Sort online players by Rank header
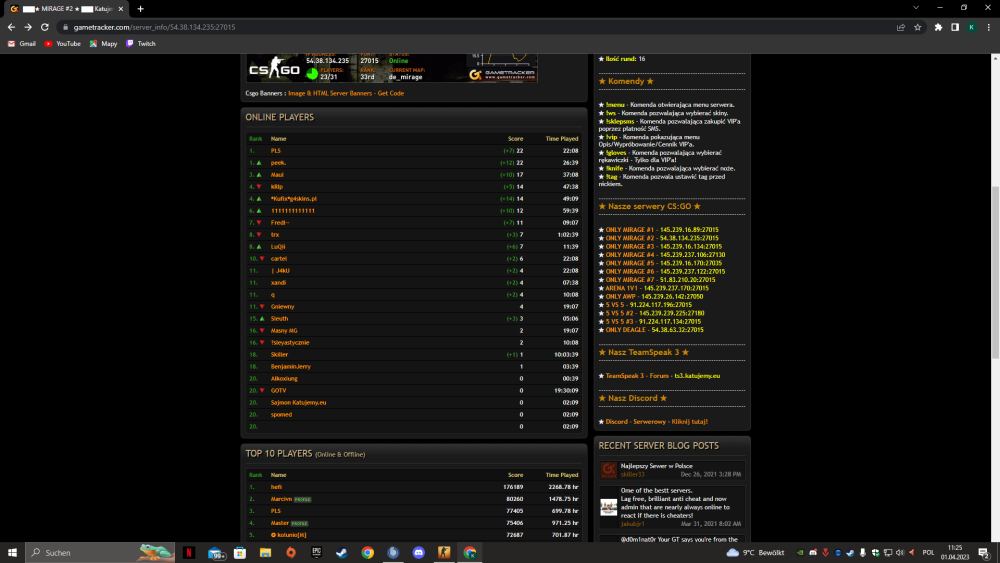This screenshot has width=1000, height=563. click(255, 138)
